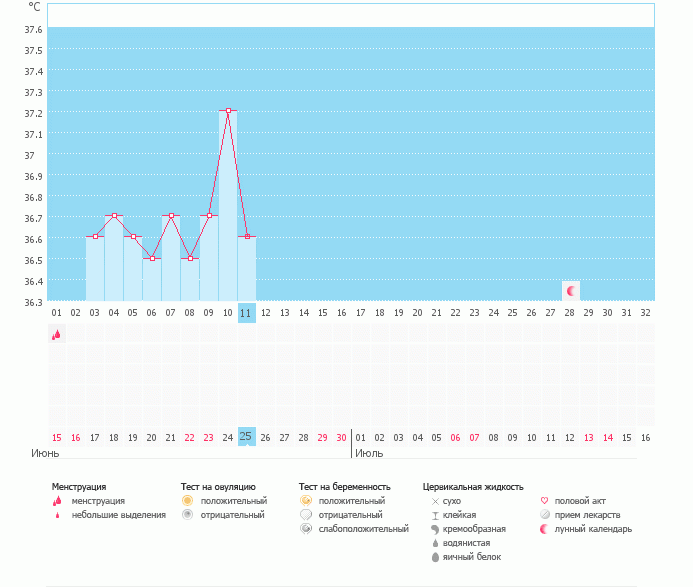The width and height of the screenshot is (693, 587).
Task: Select the 37.2 temperature peak point on day 10
Action: click(229, 110)
